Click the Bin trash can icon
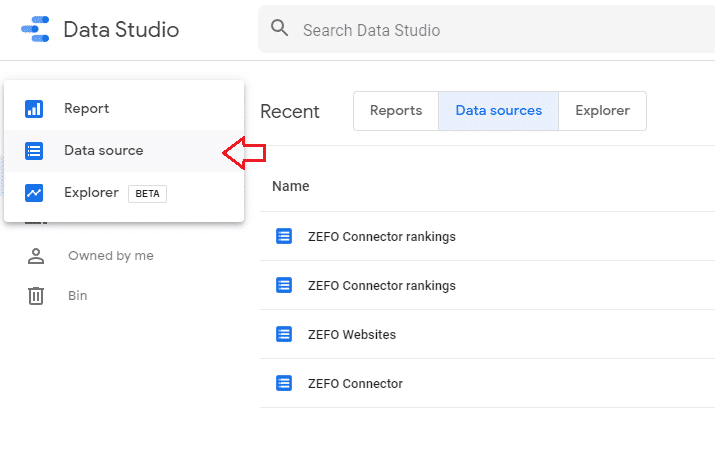 tap(36, 296)
